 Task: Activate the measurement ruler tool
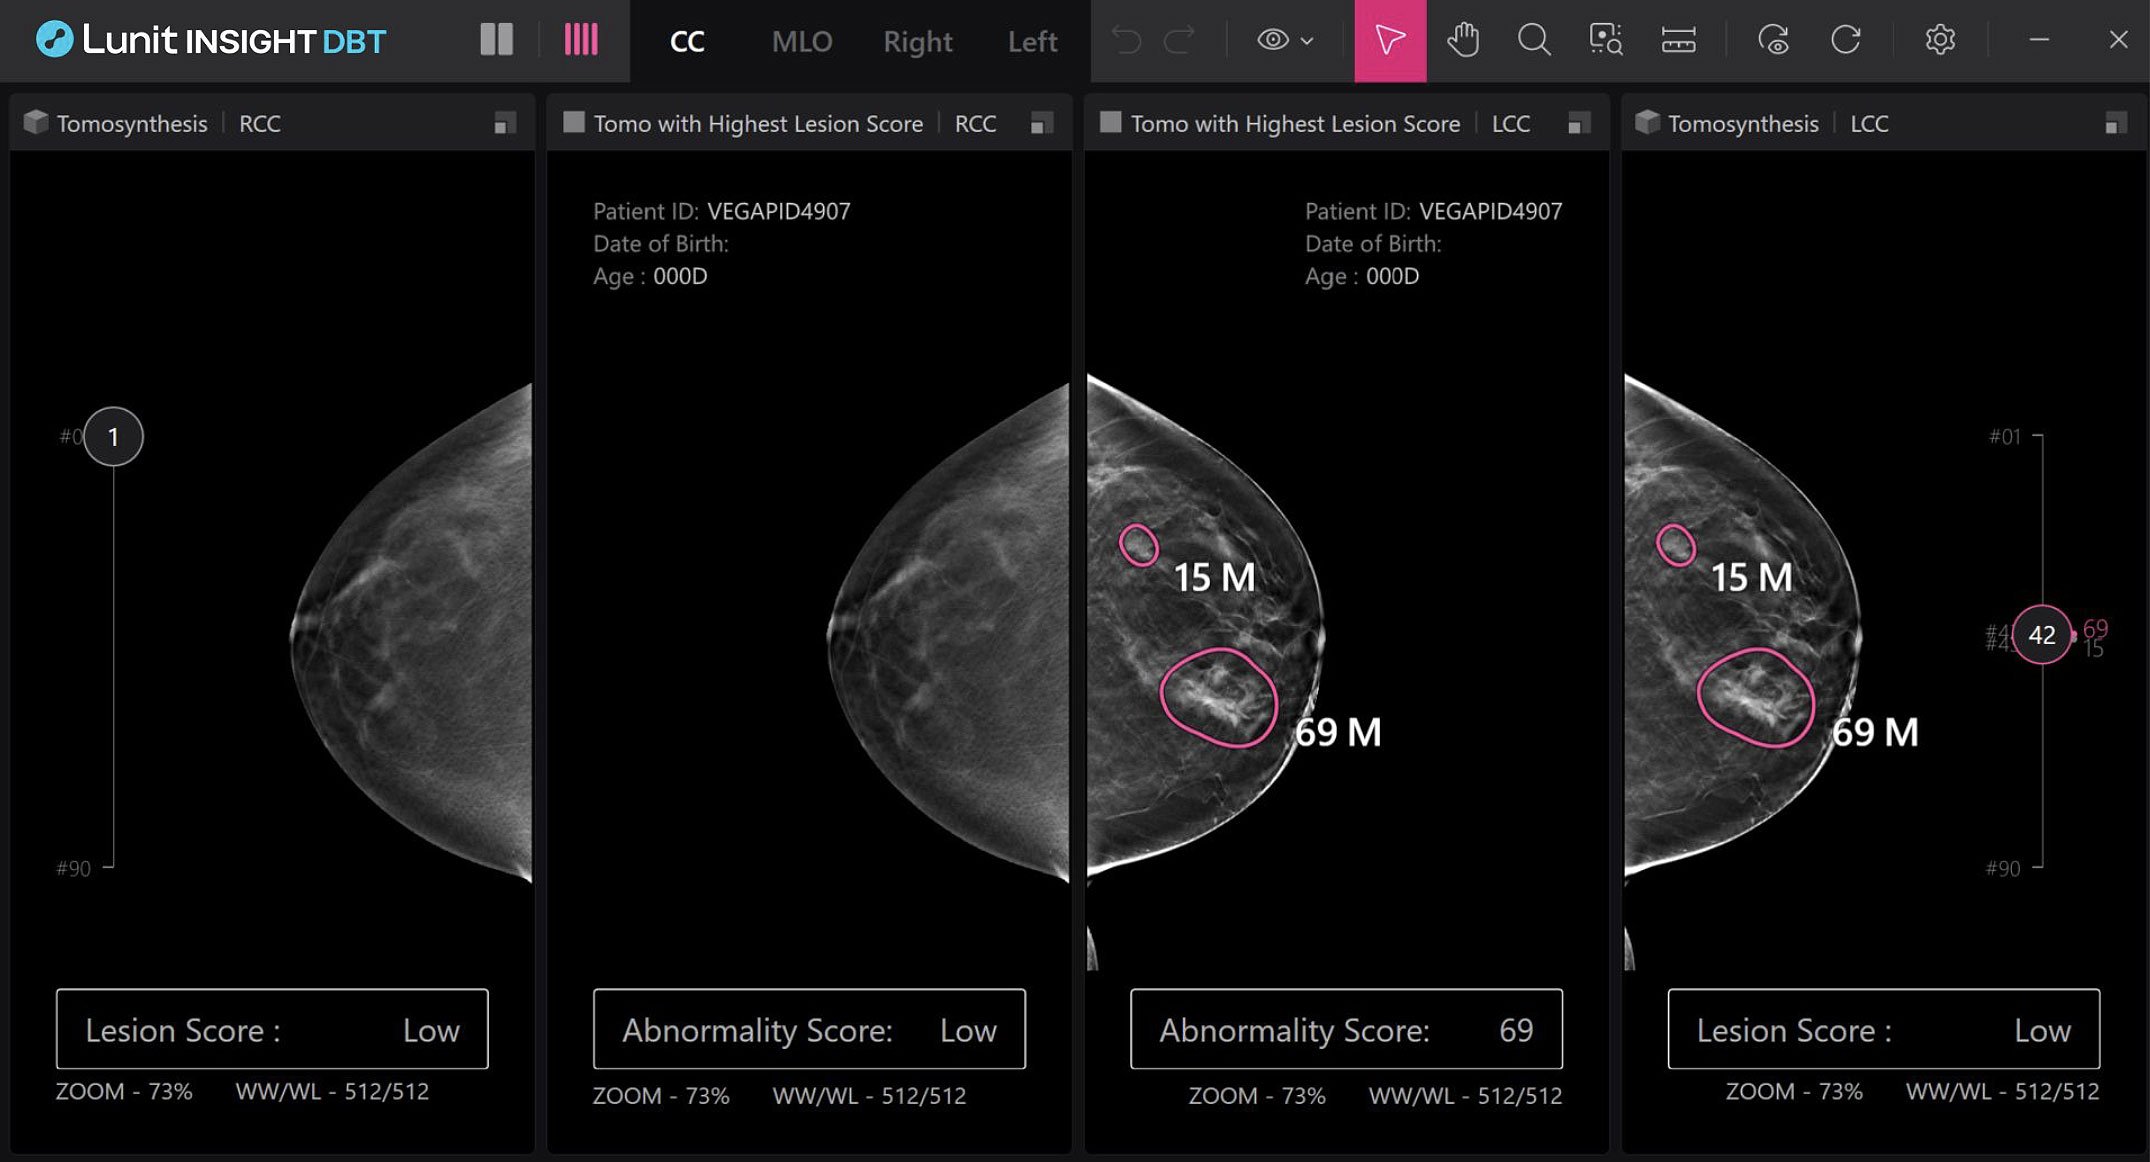point(1678,40)
